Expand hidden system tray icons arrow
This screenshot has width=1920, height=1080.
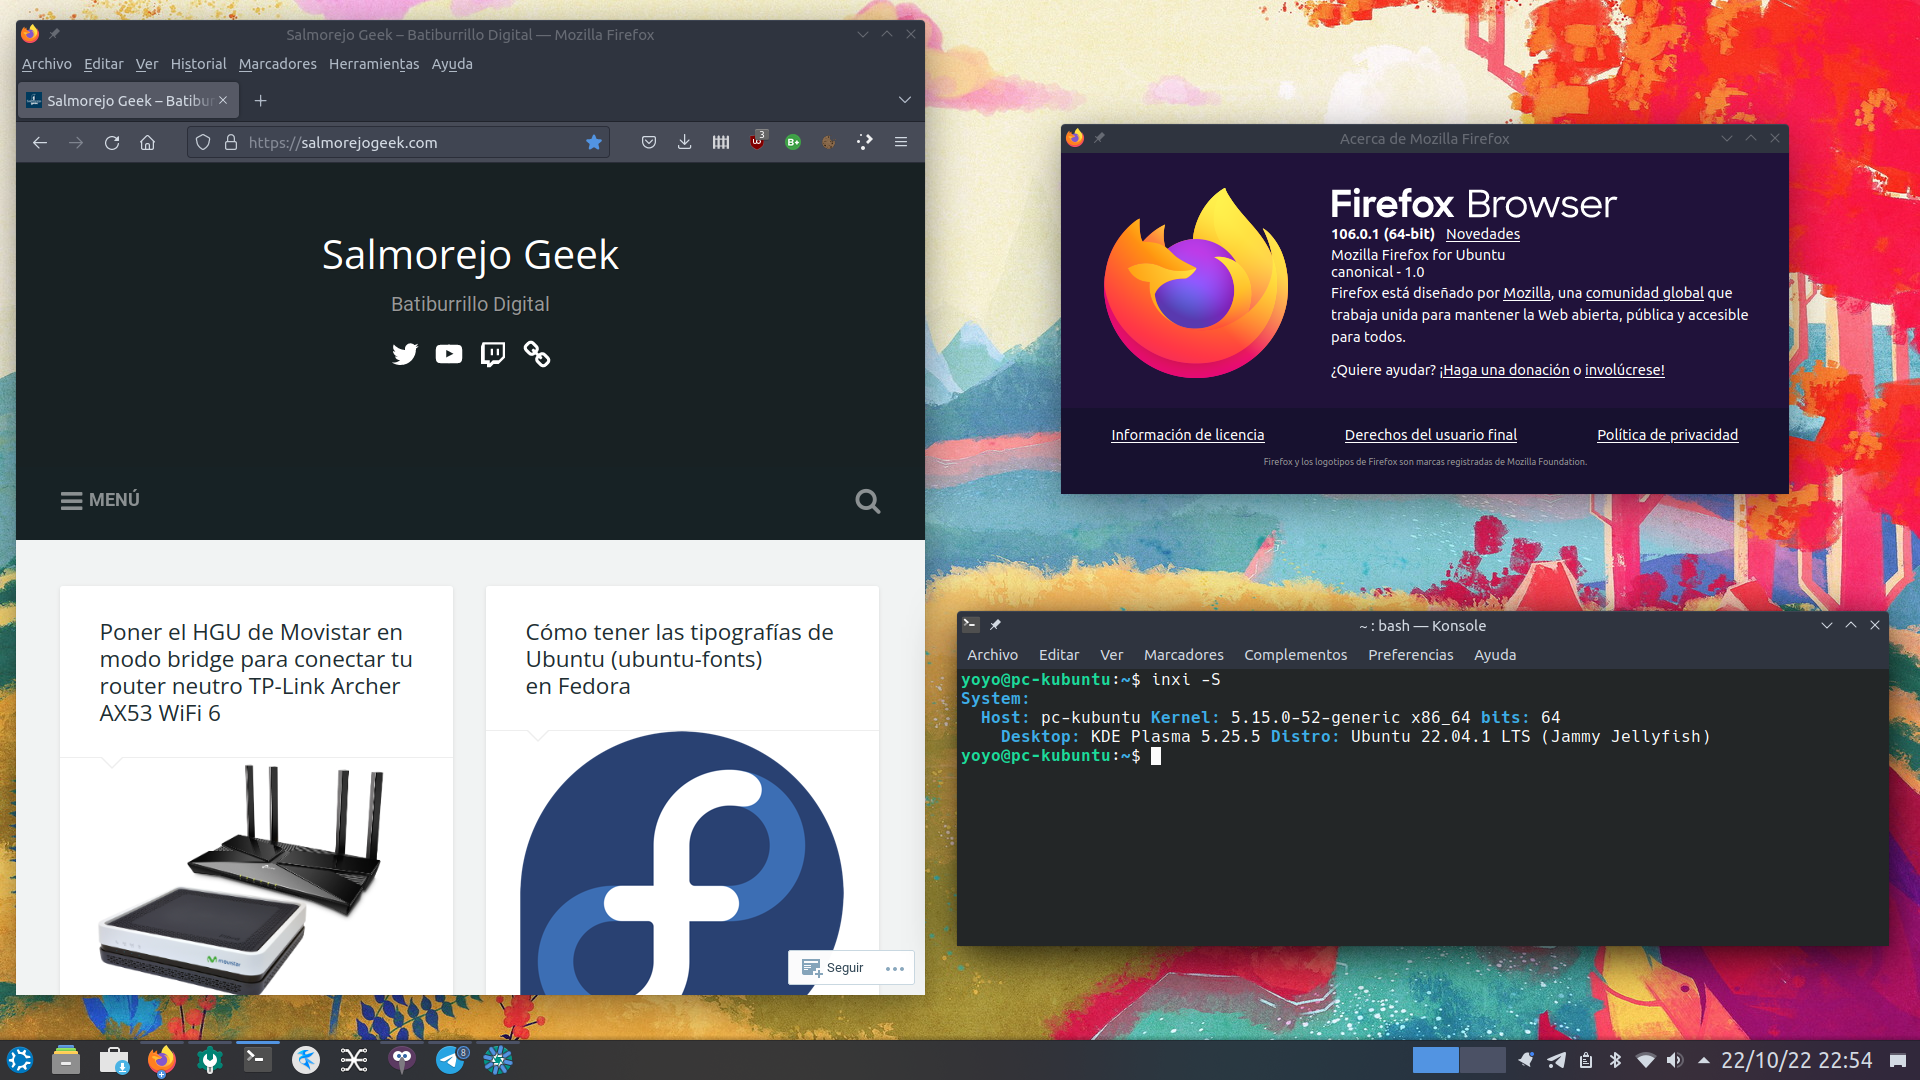[1704, 1060]
